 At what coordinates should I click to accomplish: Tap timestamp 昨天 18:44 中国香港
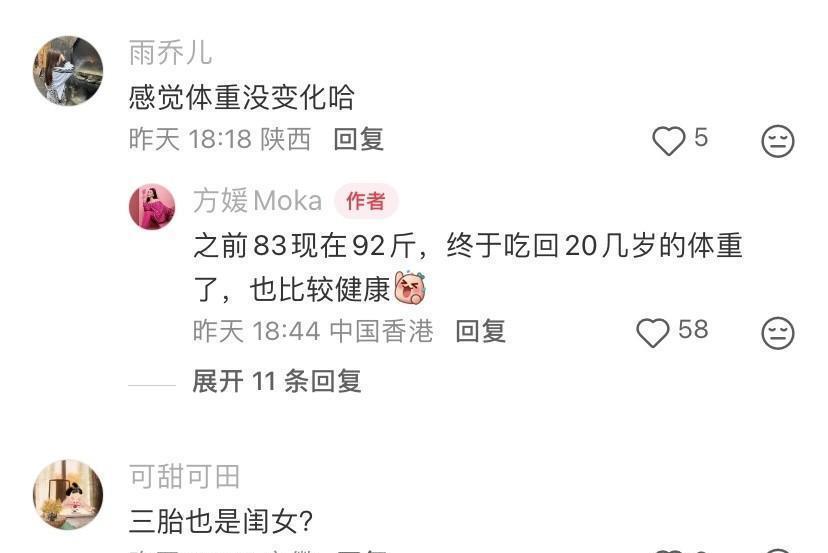coord(313,331)
